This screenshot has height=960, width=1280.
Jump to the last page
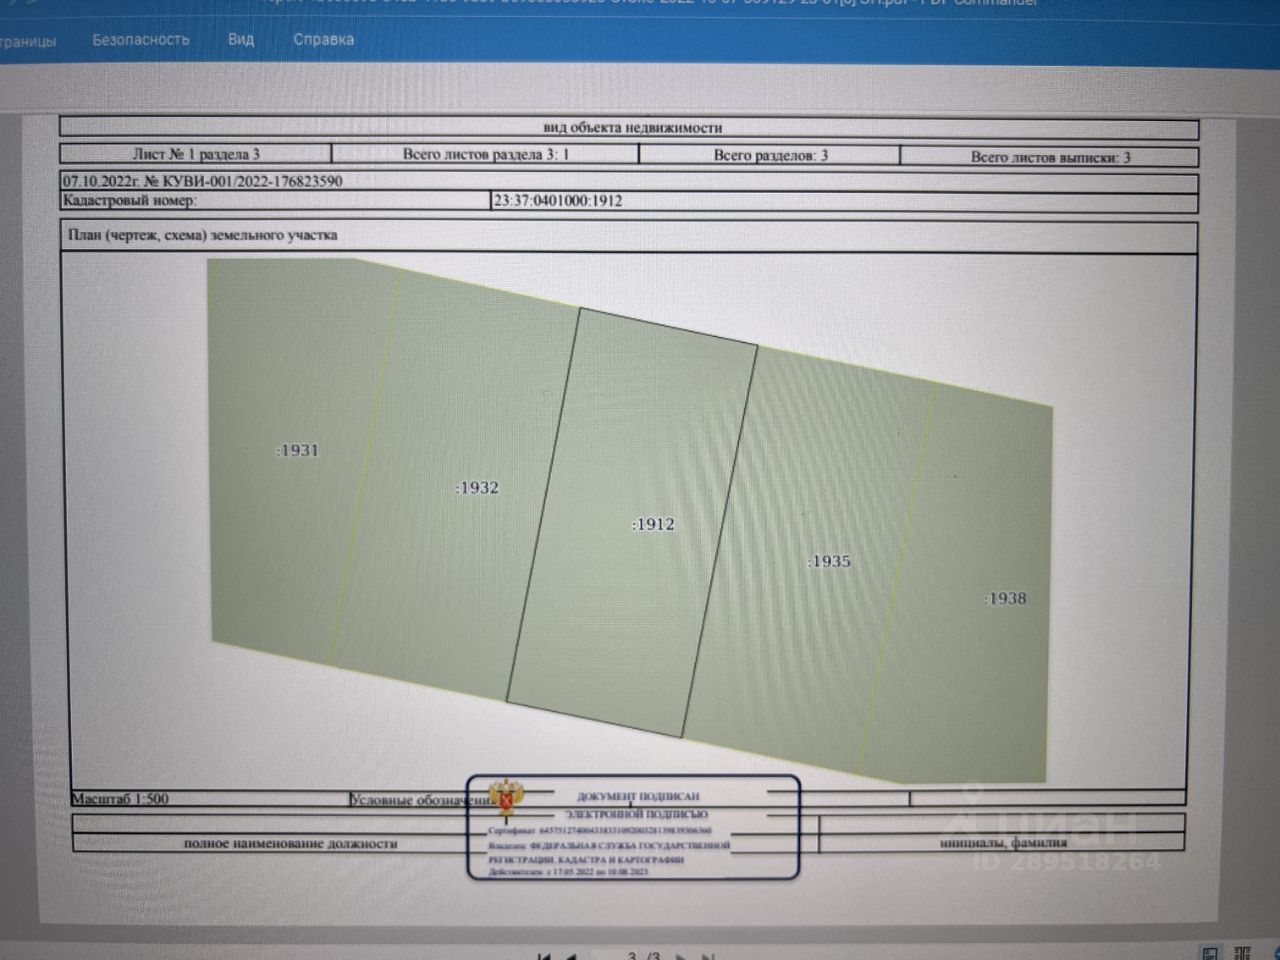pyautogui.click(x=708, y=956)
